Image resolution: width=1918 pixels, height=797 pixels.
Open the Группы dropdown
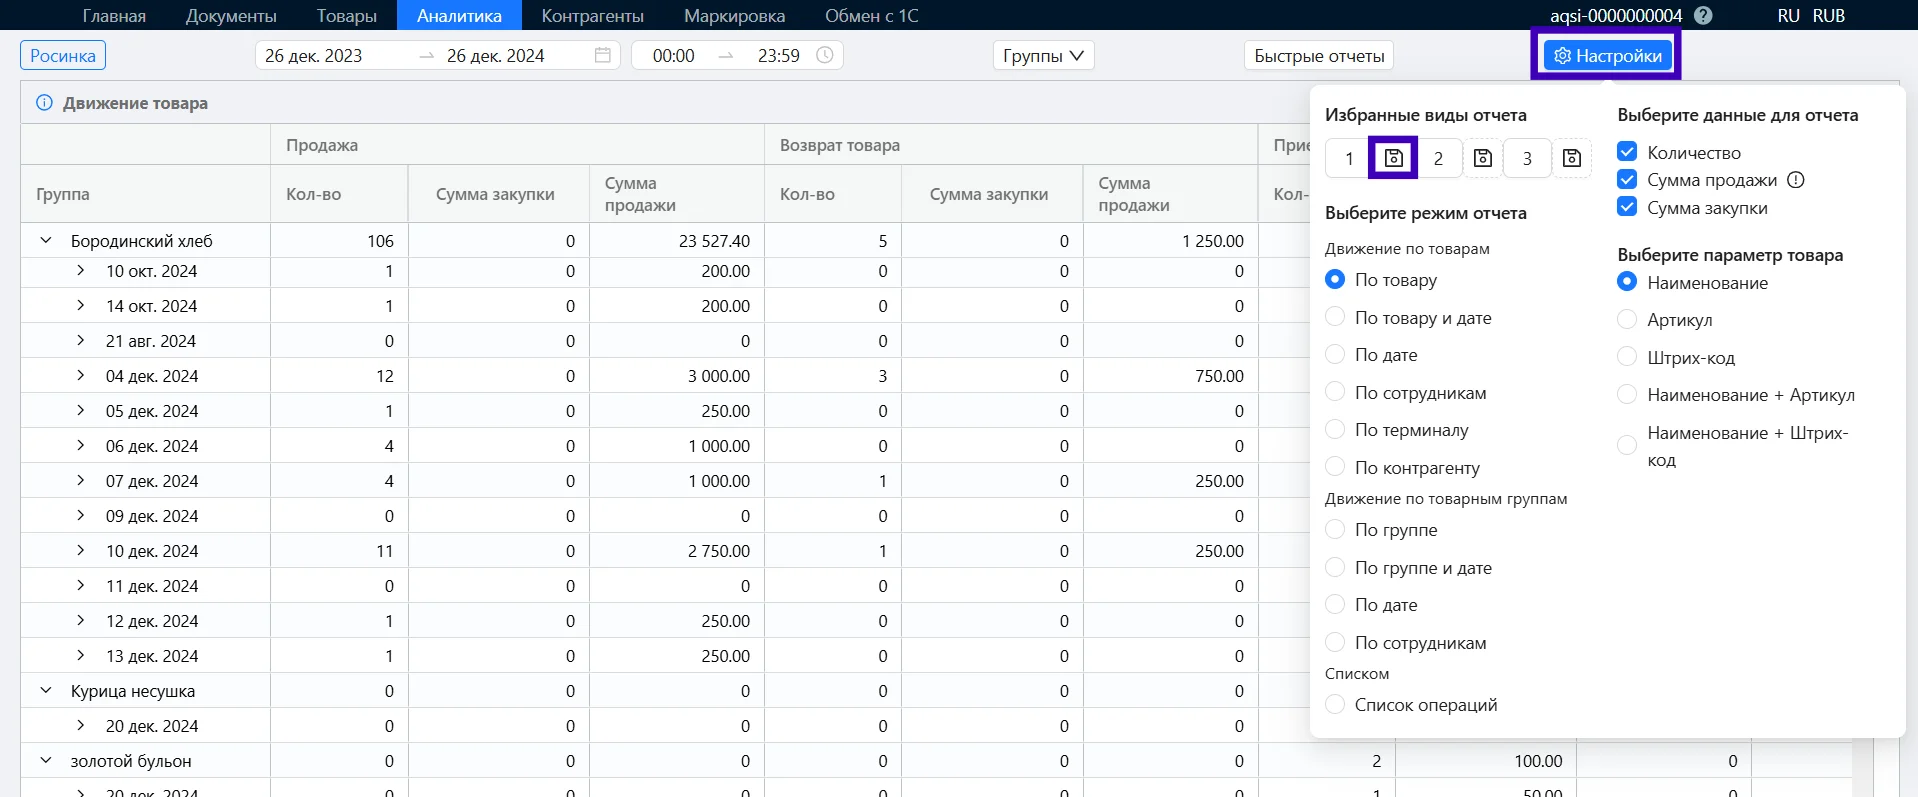(1043, 55)
